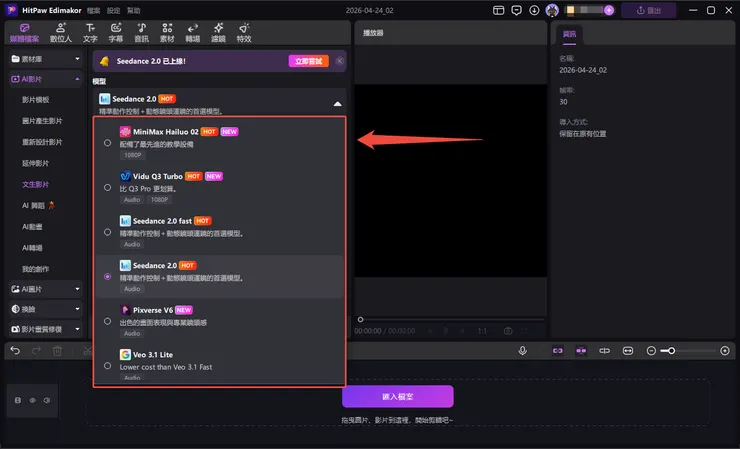
Task: Click the play button in player controls
Action: [446, 331]
